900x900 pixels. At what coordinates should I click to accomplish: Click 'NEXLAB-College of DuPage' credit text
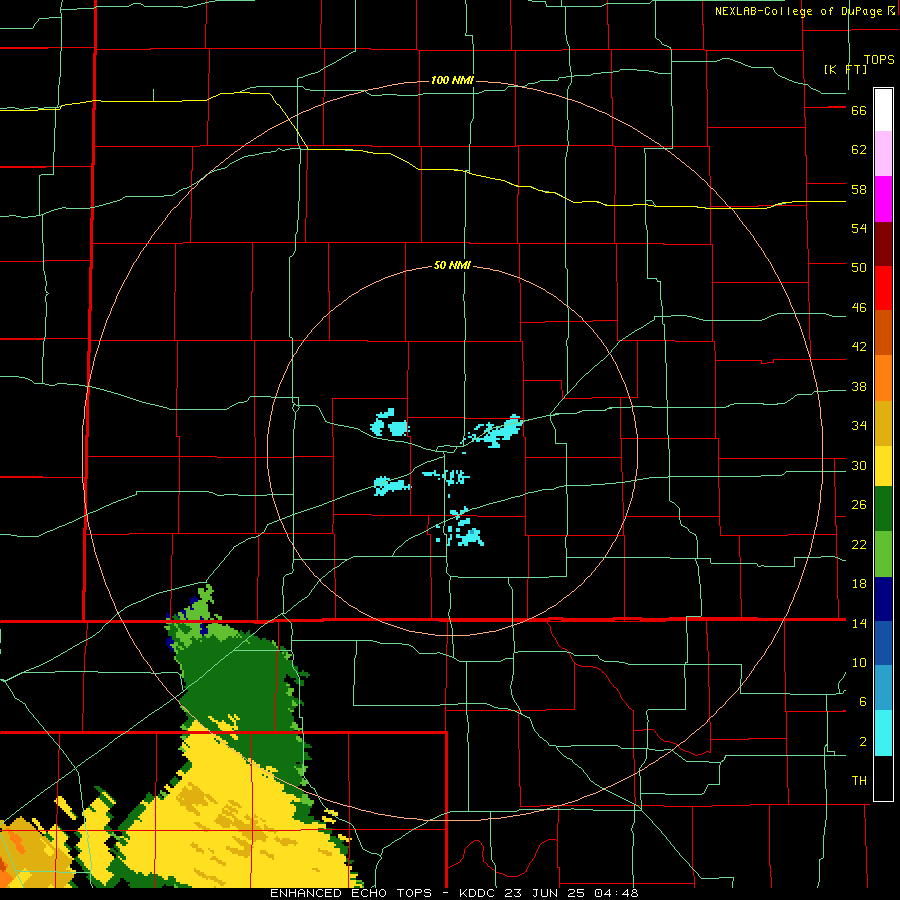click(800, 11)
